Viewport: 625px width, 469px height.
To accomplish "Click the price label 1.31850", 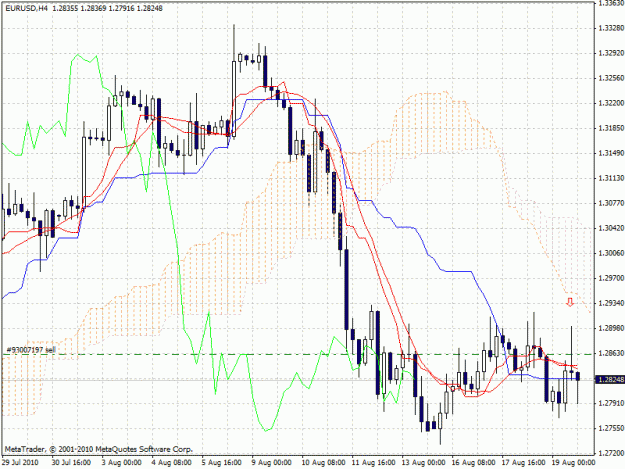I will (611, 128).
